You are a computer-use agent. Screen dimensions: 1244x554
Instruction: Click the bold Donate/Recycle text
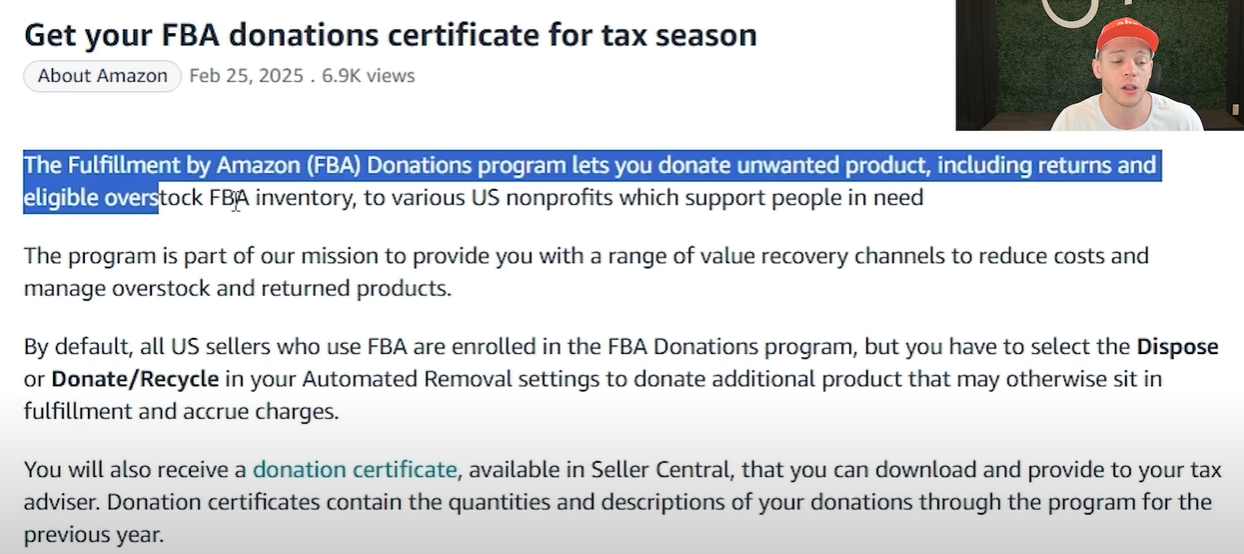(x=135, y=380)
